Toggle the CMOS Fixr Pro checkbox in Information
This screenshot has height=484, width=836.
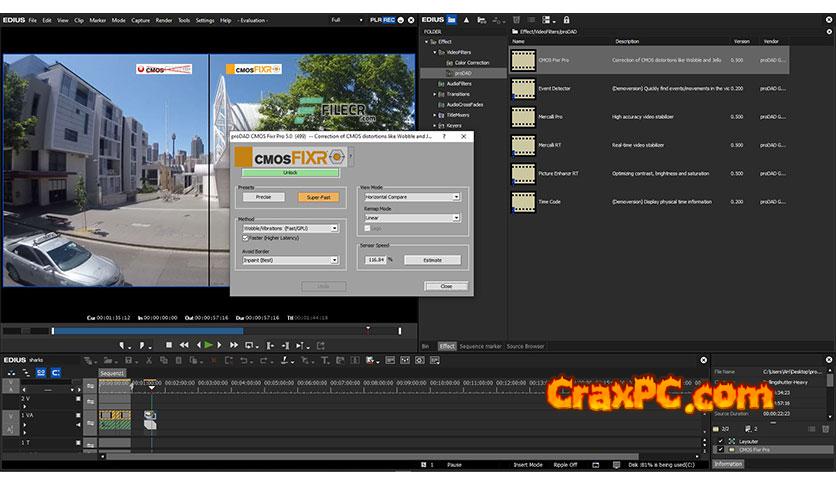(720, 450)
